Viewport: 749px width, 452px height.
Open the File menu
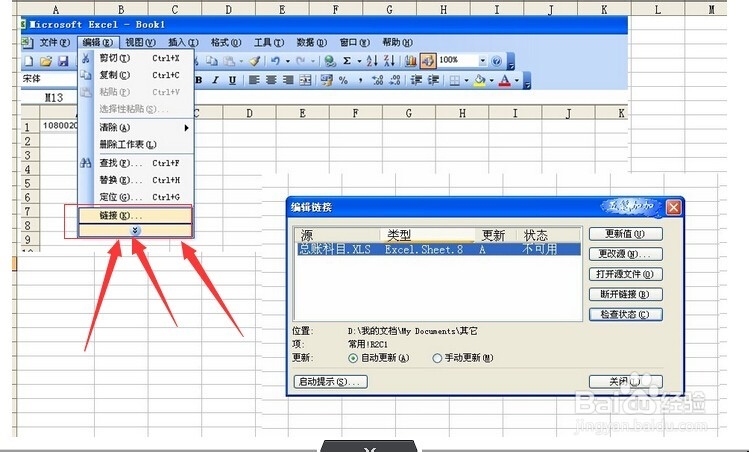(54, 43)
